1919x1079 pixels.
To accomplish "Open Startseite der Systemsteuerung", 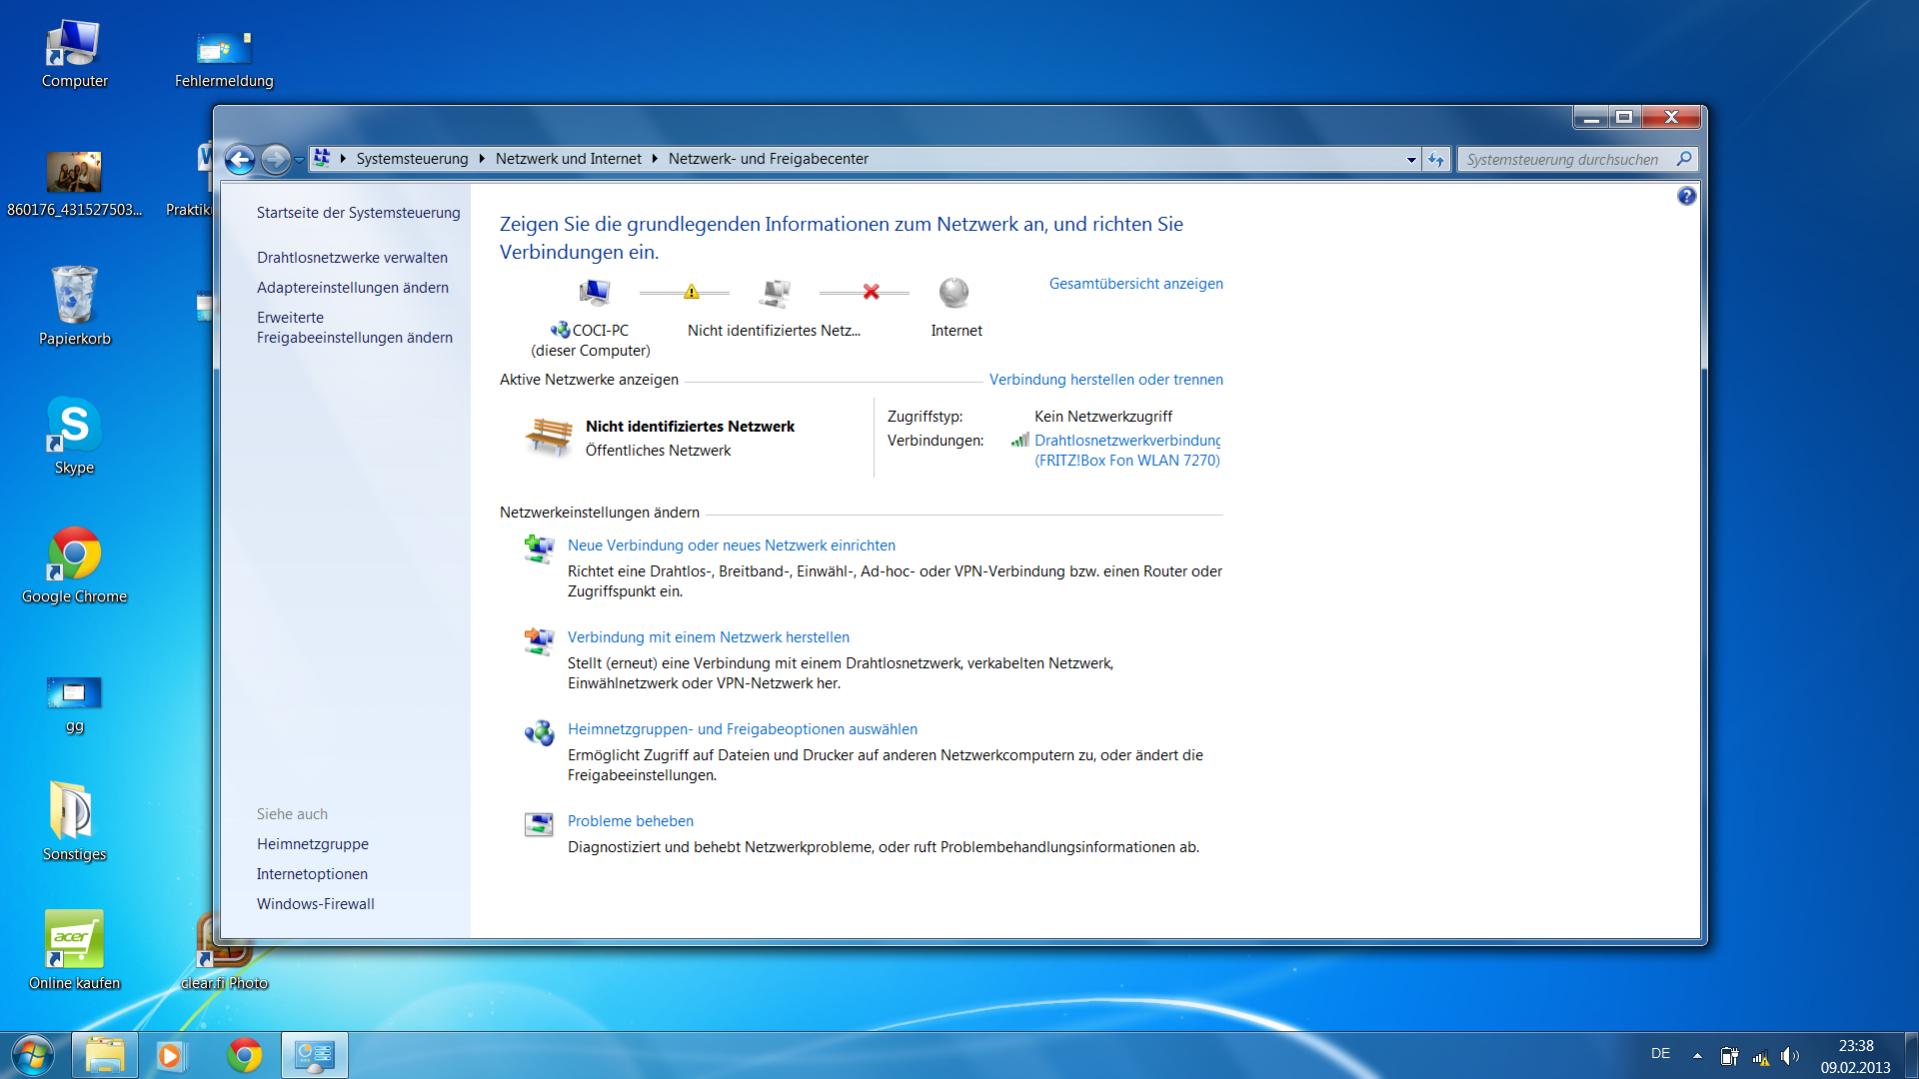I will click(358, 212).
